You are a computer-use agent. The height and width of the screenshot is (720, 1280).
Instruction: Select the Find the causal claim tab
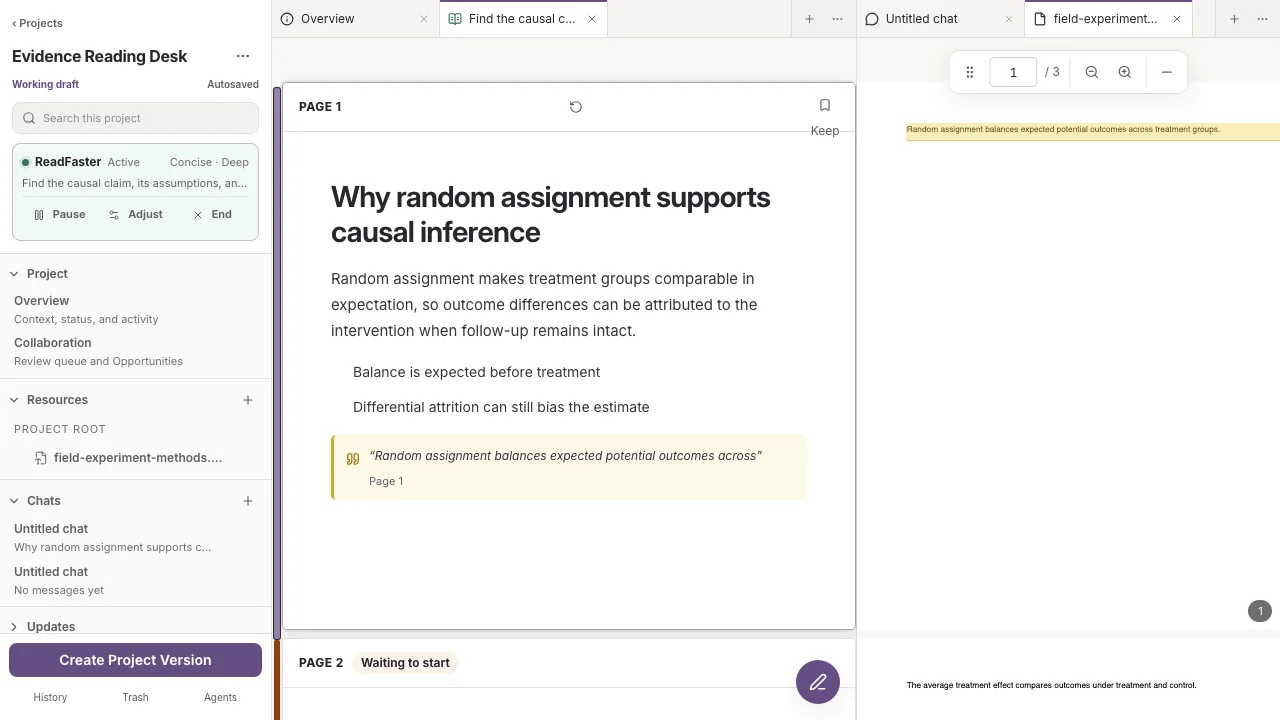coord(523,19)
